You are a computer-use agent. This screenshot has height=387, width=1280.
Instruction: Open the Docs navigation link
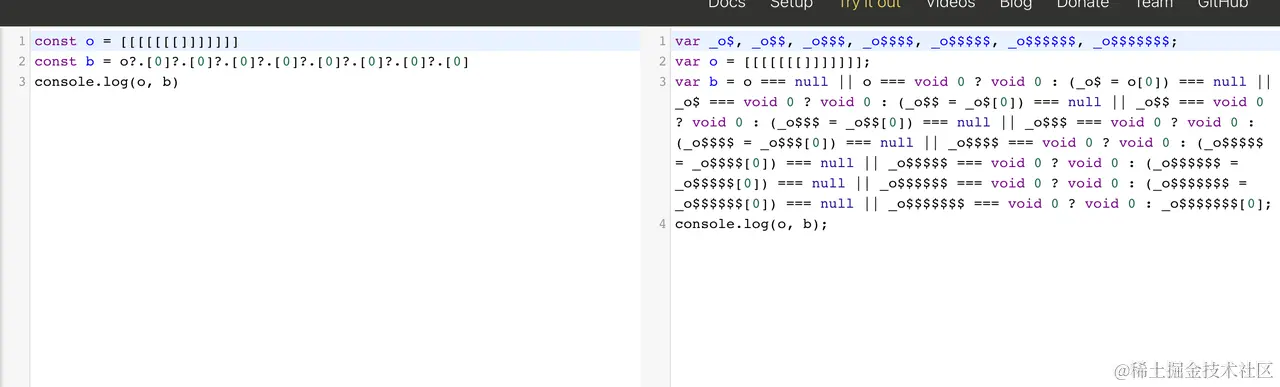pyautogui.click(x=727, y=5)
